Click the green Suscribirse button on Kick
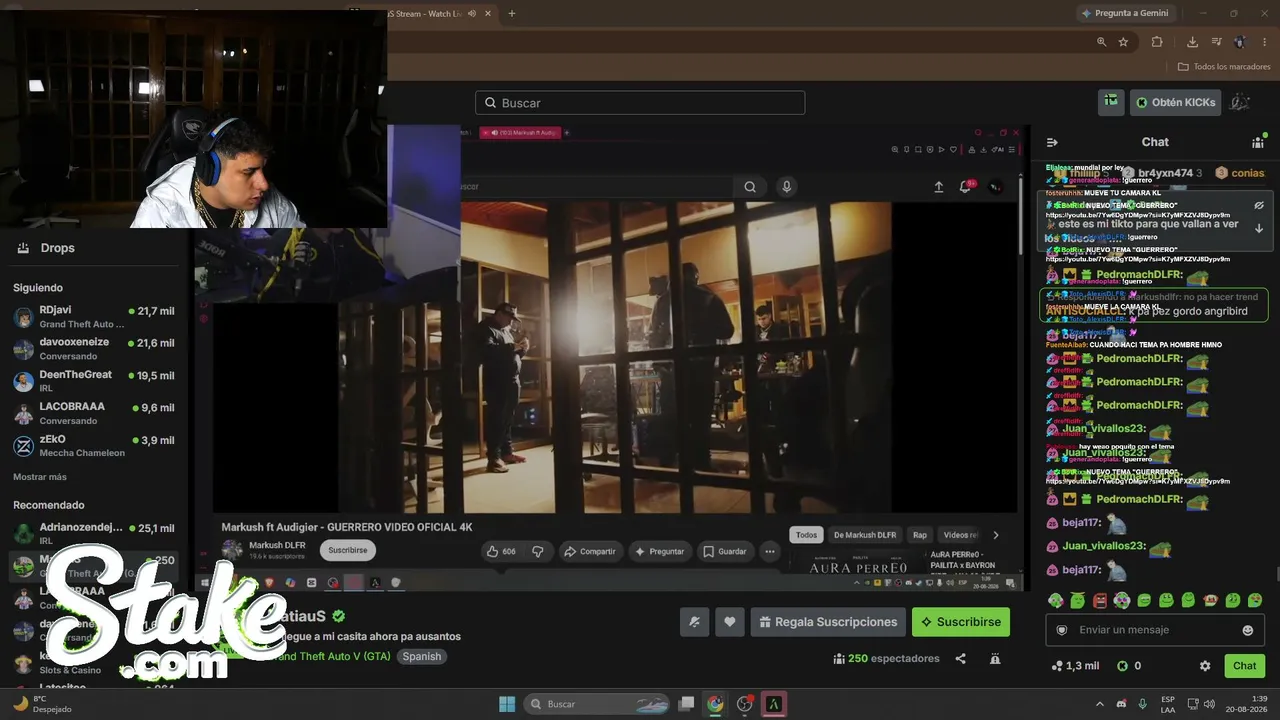 coord(961,622)
